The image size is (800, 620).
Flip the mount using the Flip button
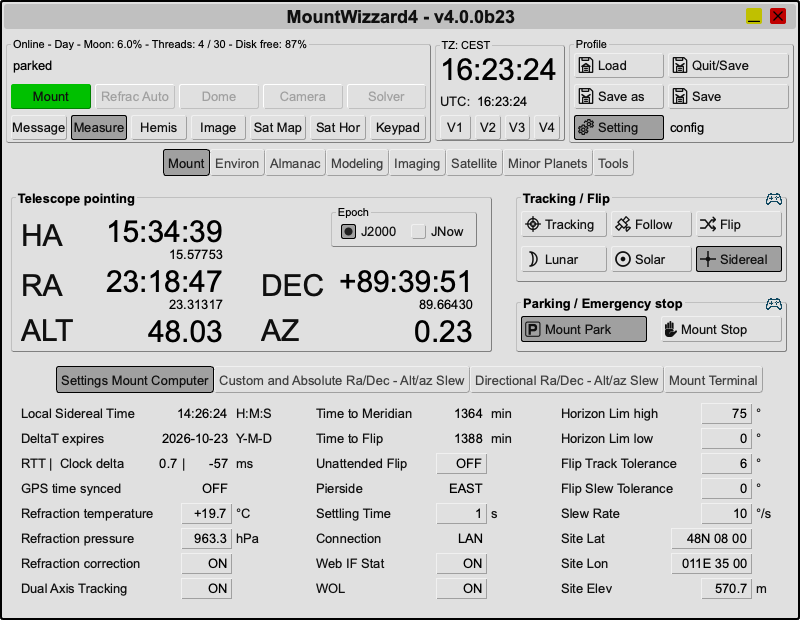point(738,225)
